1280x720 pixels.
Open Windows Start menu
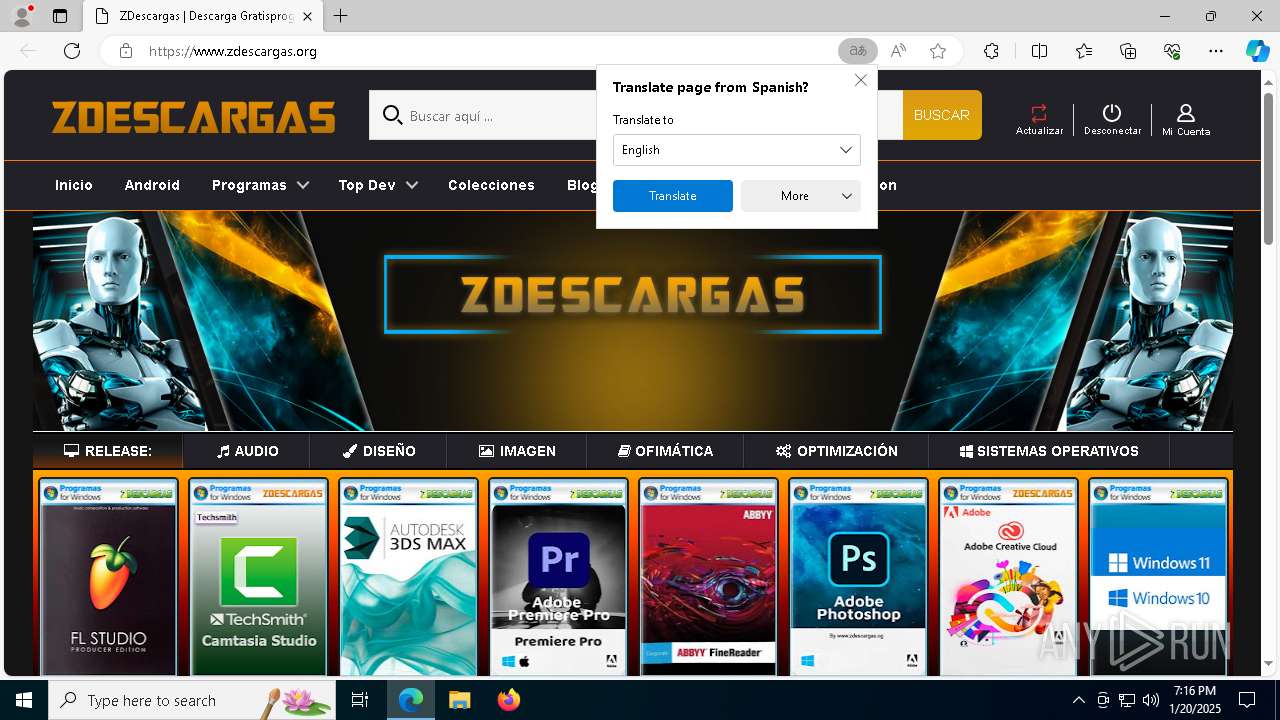tap(24, 700)
